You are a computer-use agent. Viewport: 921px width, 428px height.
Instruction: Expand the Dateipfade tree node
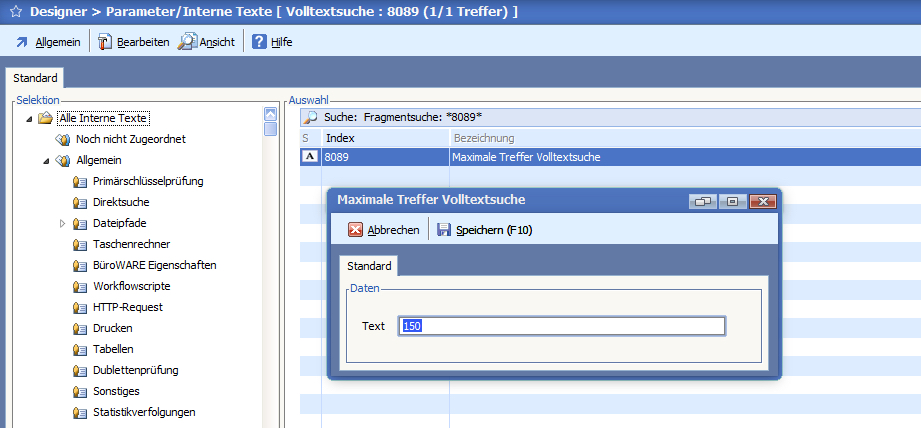[62, 223]
